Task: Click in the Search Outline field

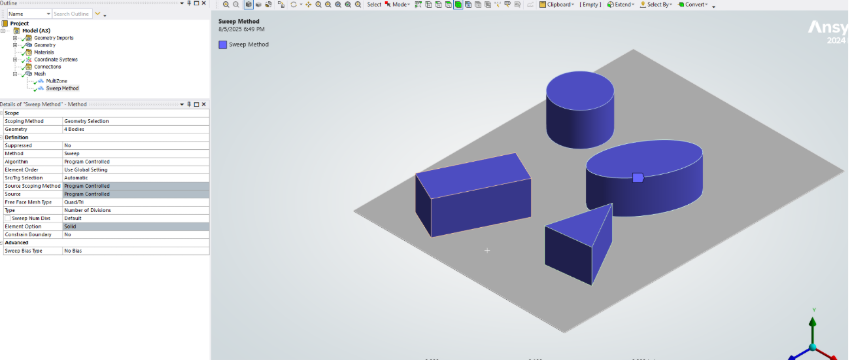Action: tap(72, 14)
